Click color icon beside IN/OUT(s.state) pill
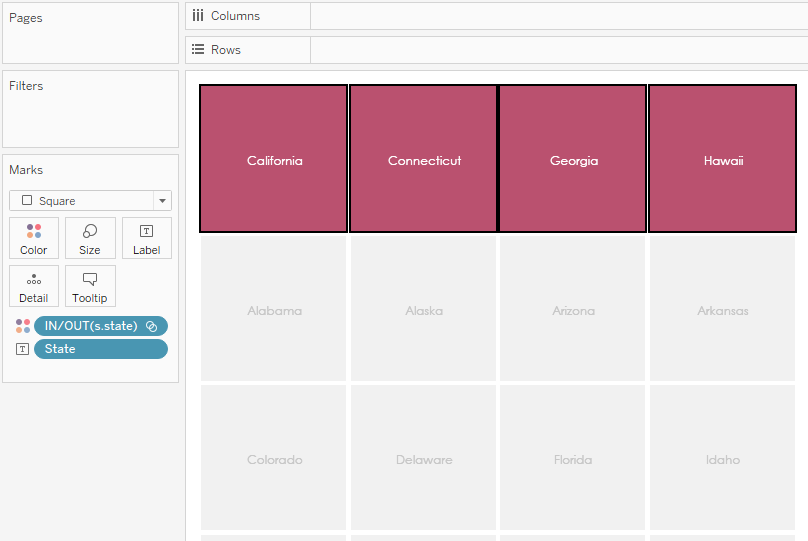The image size is (808, 541). point(22,326)
